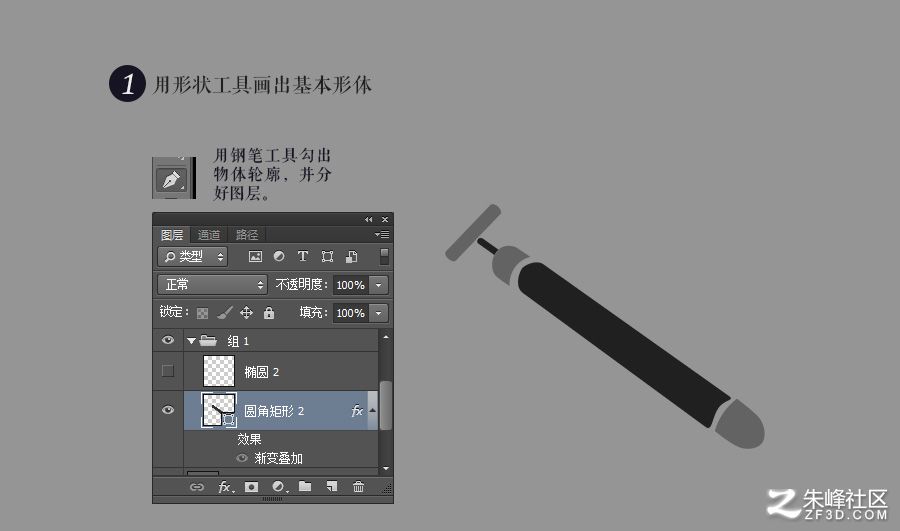
Task: Toggle the layer filtering switch
Action: [x=384, y=256]
